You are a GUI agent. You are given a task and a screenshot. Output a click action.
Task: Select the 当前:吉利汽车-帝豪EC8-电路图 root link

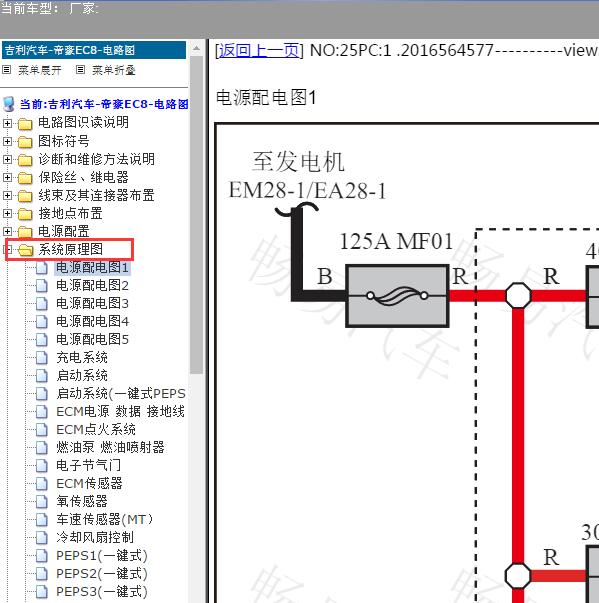click(x=104, y=104)
